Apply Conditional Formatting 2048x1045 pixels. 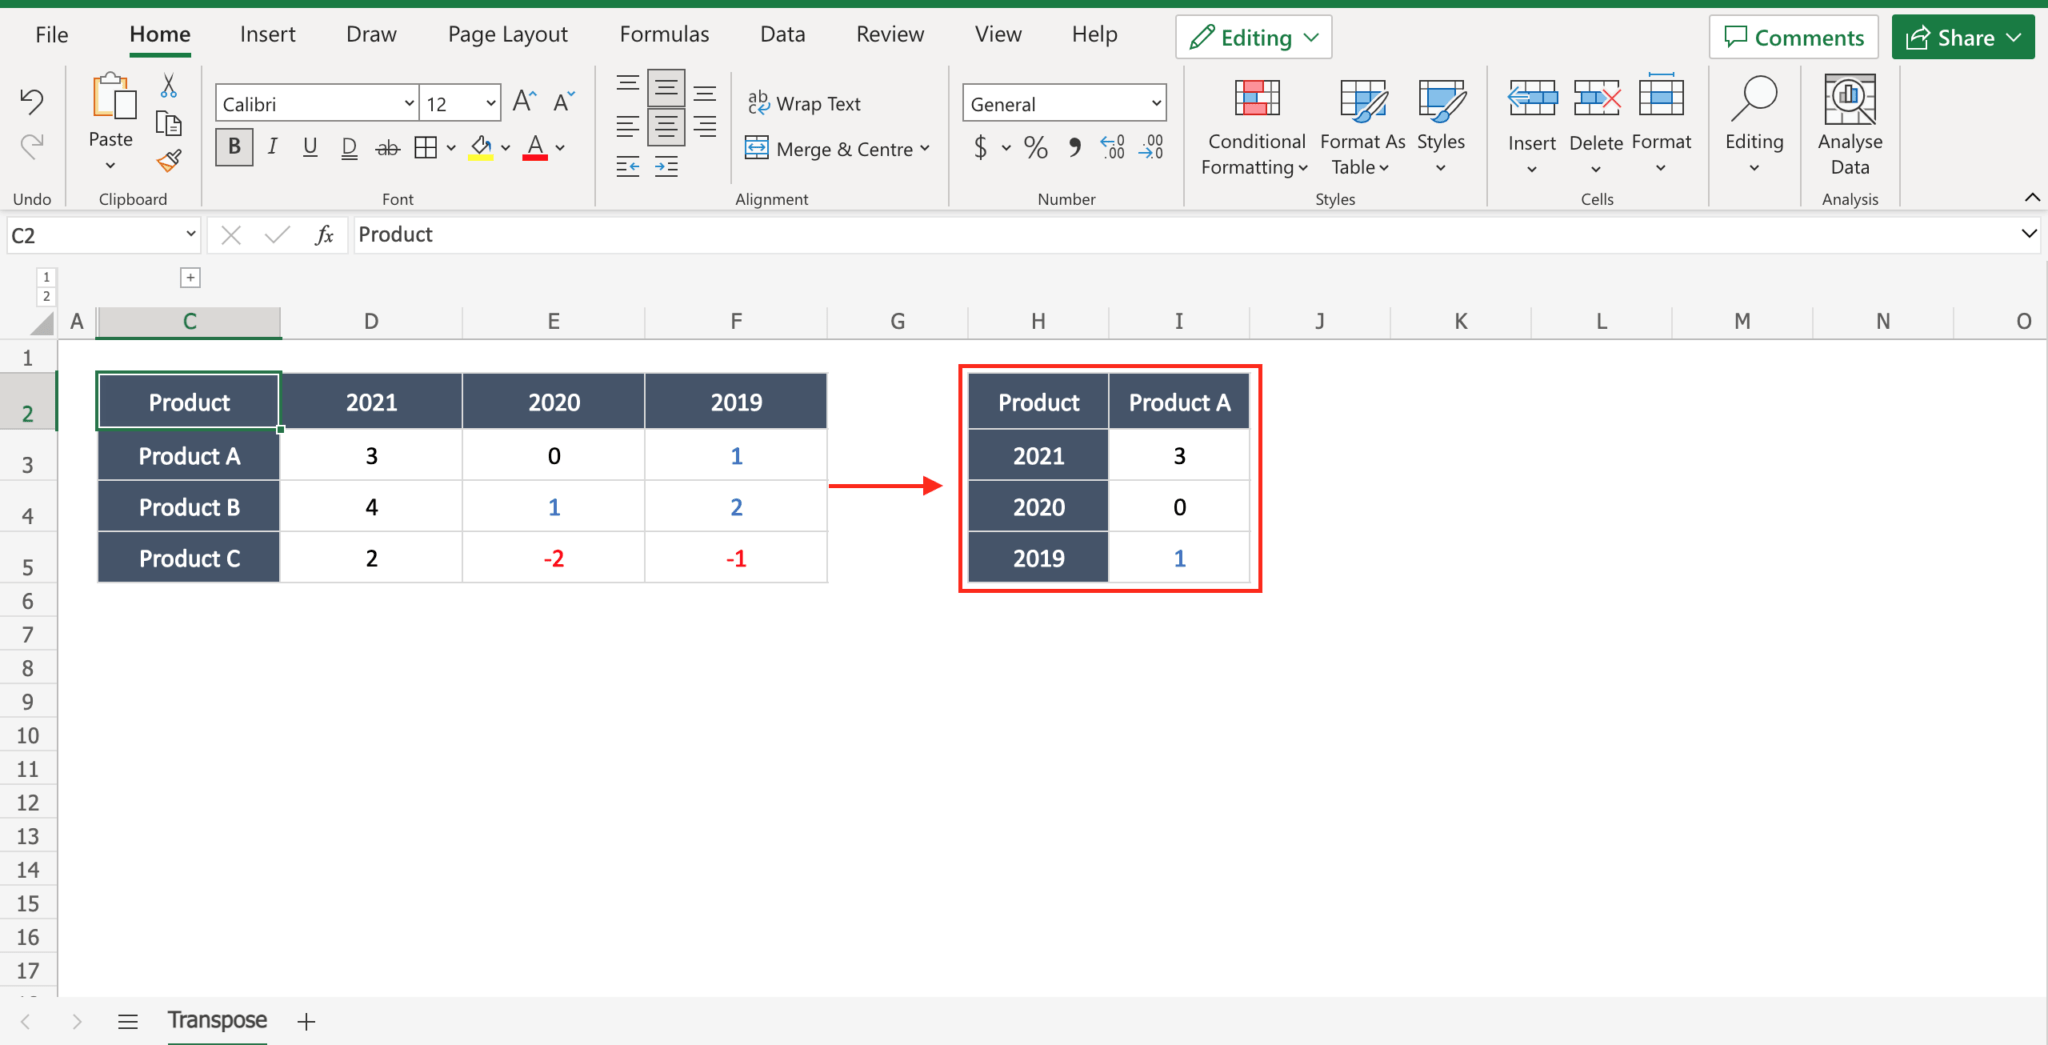click(1254, 128)
